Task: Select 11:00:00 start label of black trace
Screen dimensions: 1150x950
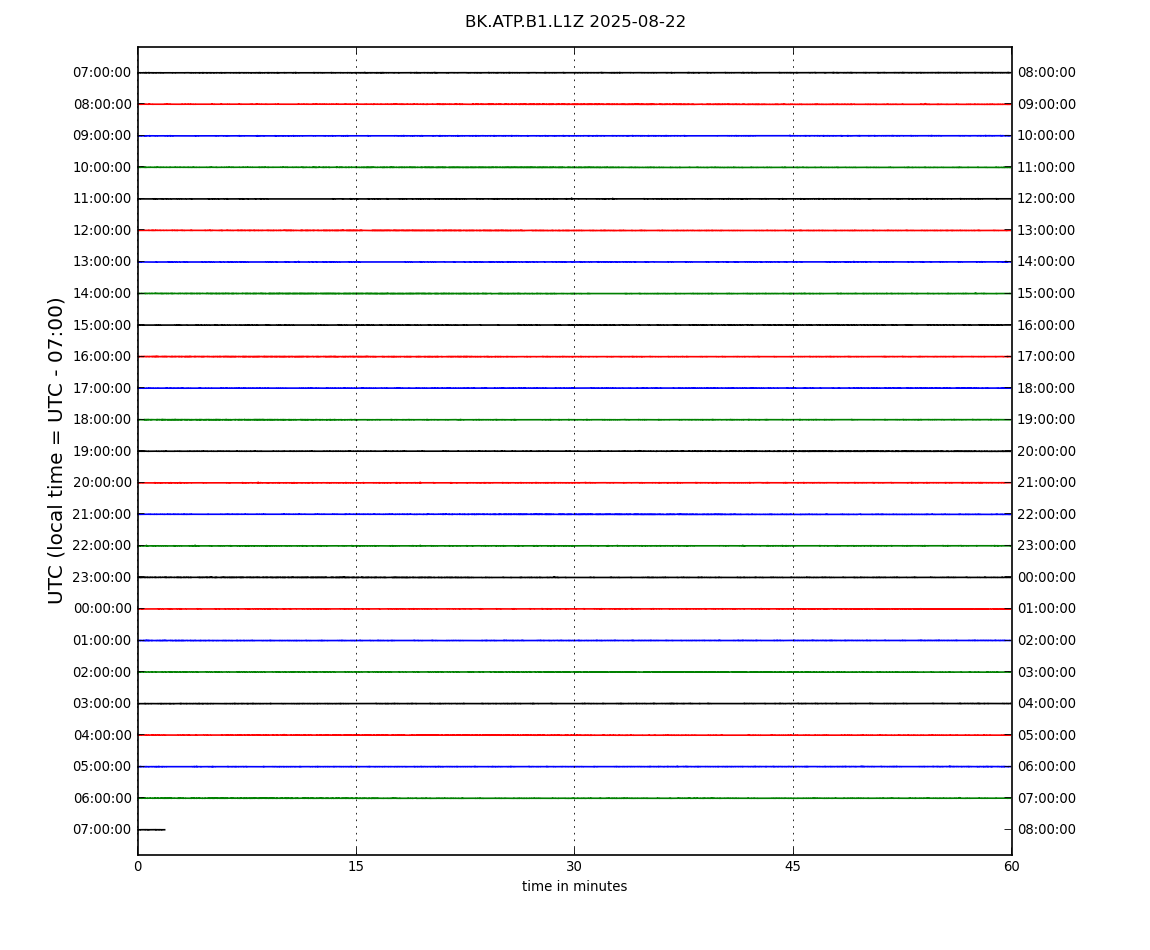Action: pos(103,199)
